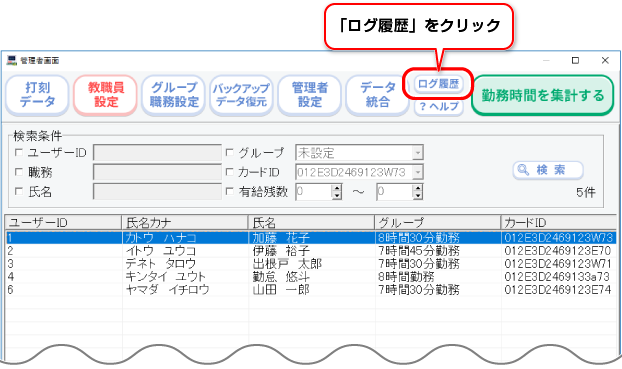Enable the ユーザーID checkbox
622x369 pixels.
point(19,153)
